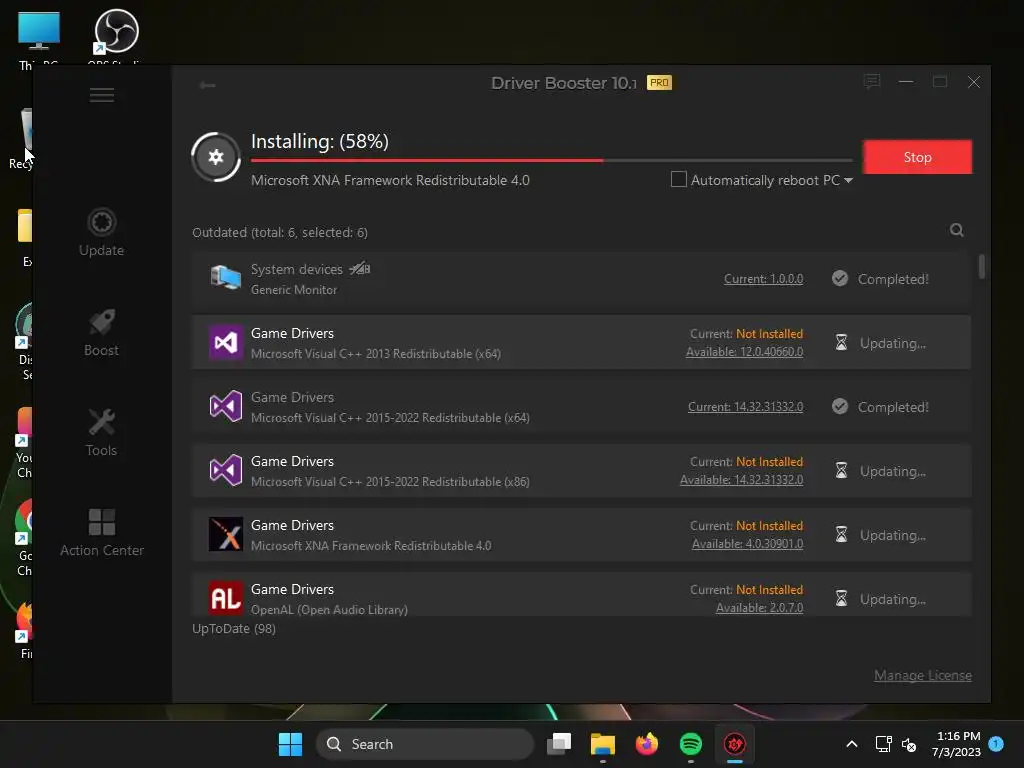Open Available: 12.0.40660.0 version link

click(744, 351)
